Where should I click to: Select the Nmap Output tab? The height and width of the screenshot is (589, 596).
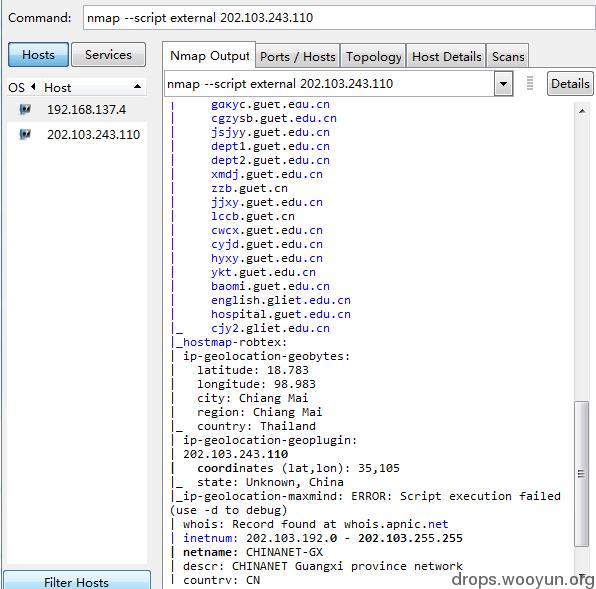pyautogui.click(x=209, y=56)
